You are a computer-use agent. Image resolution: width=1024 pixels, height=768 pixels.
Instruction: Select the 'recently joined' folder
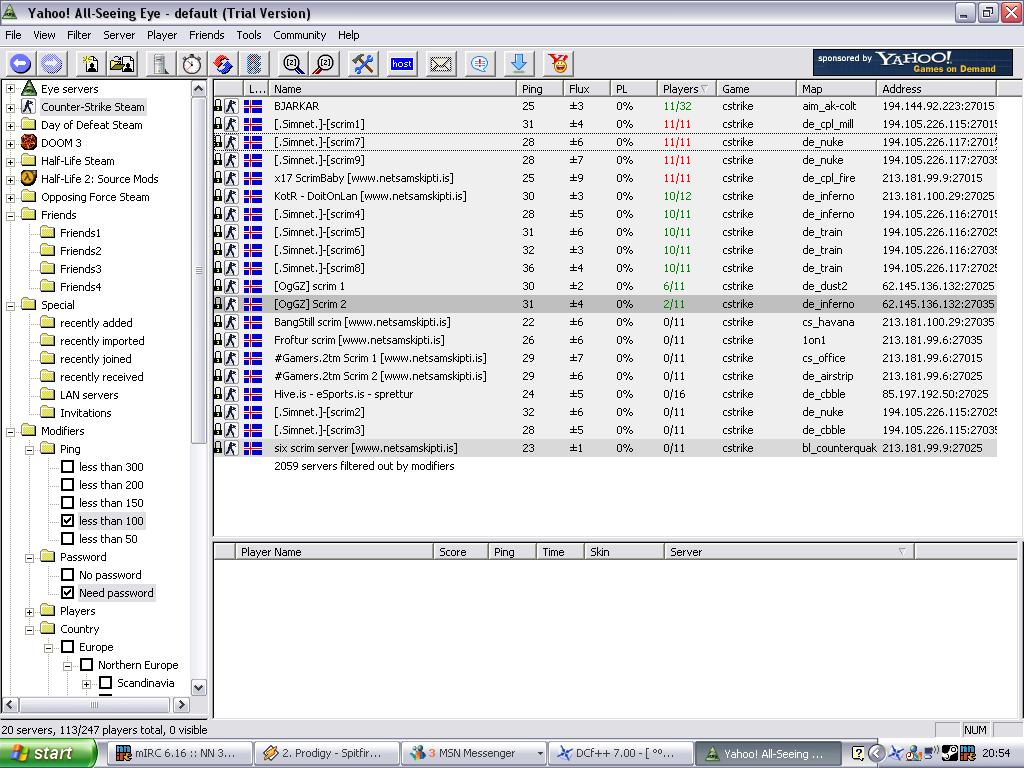(x=95, y=359)
